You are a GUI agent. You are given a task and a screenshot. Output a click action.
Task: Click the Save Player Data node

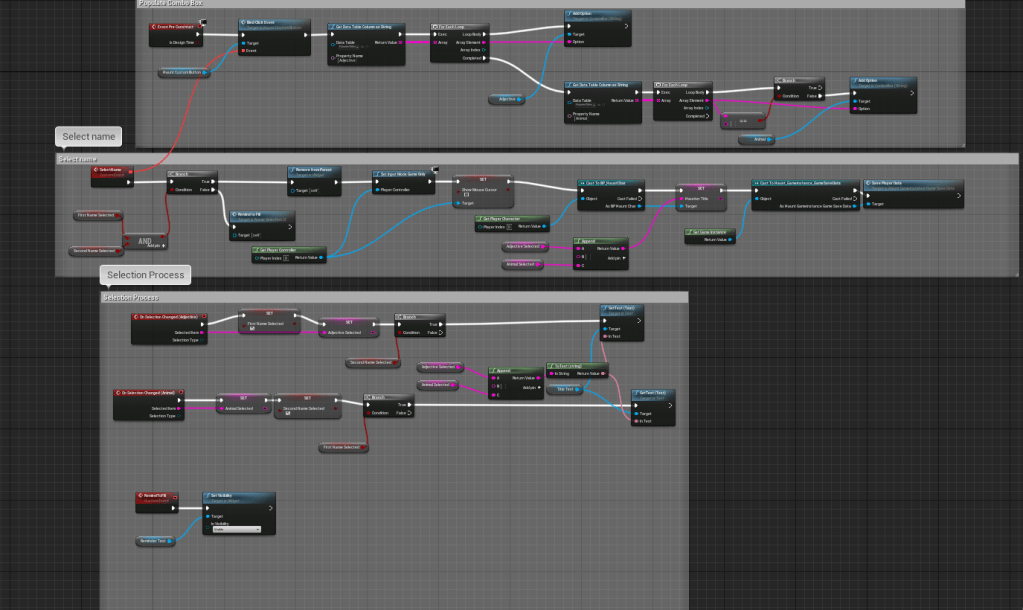[914, 184]
